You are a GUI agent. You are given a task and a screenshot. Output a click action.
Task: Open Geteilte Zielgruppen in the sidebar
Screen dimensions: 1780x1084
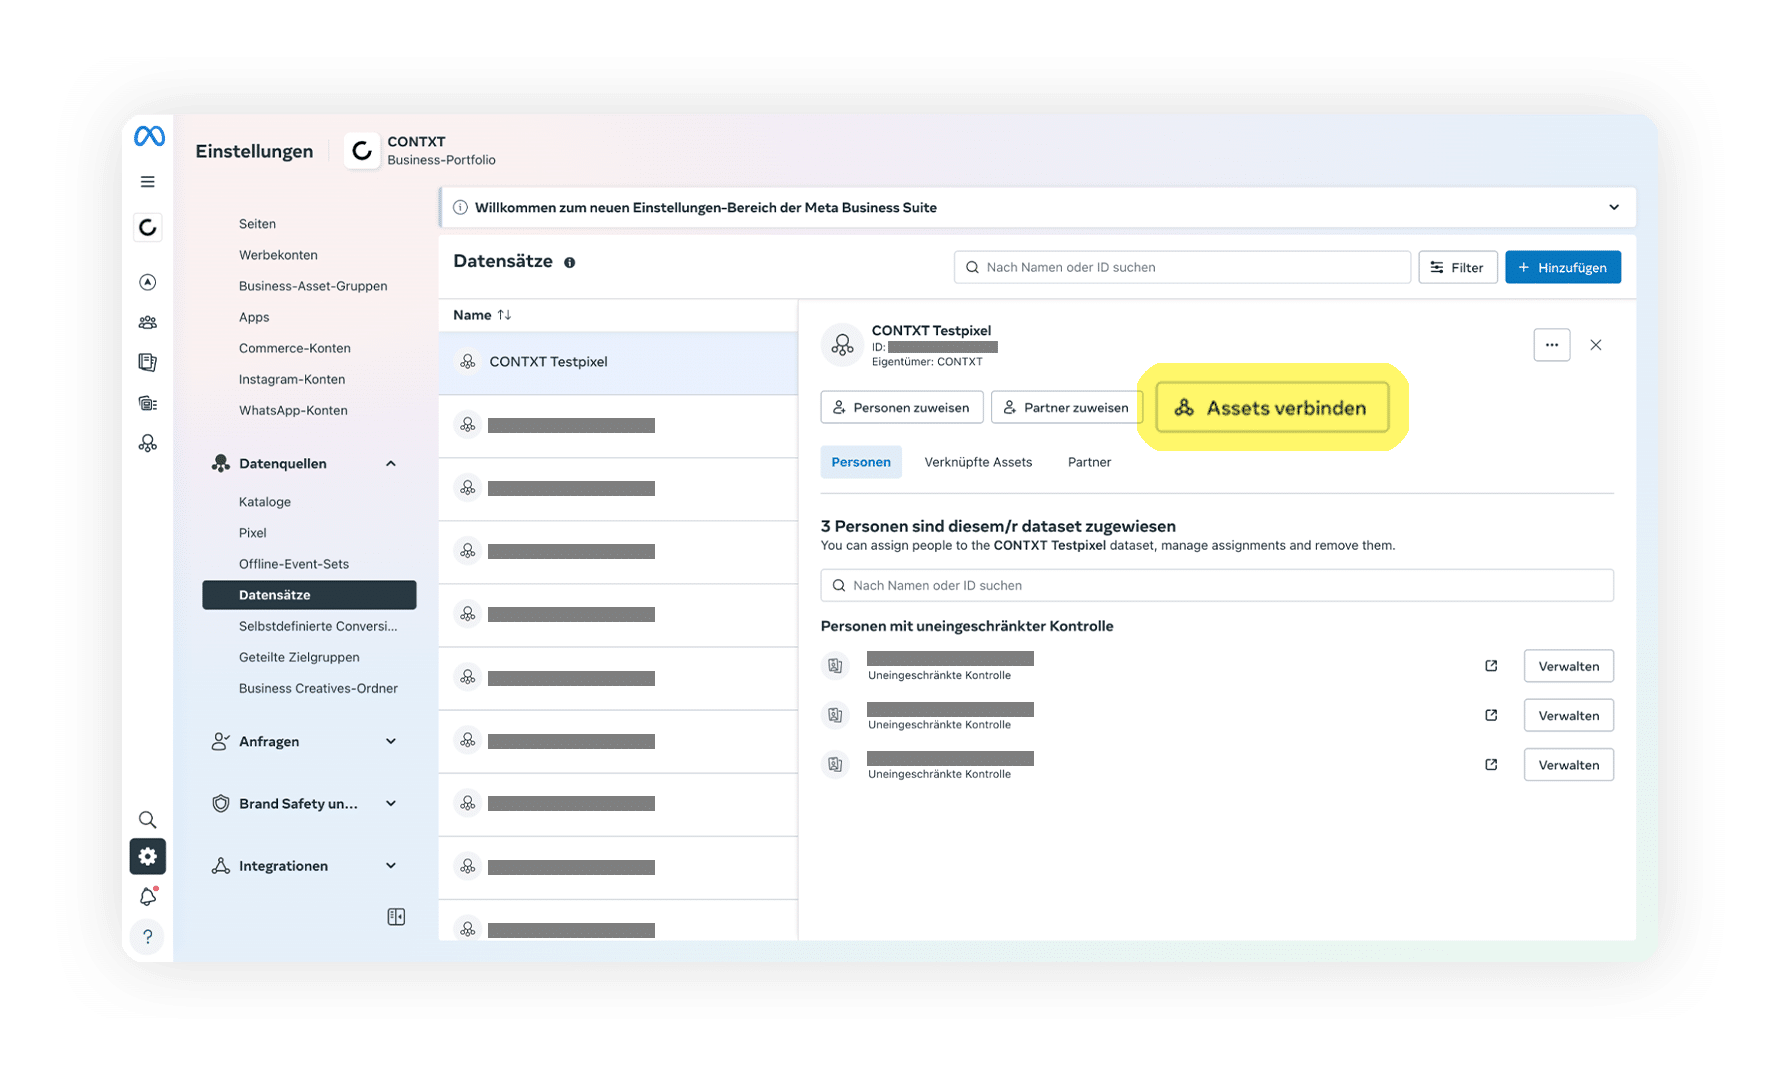coord(299,657)
